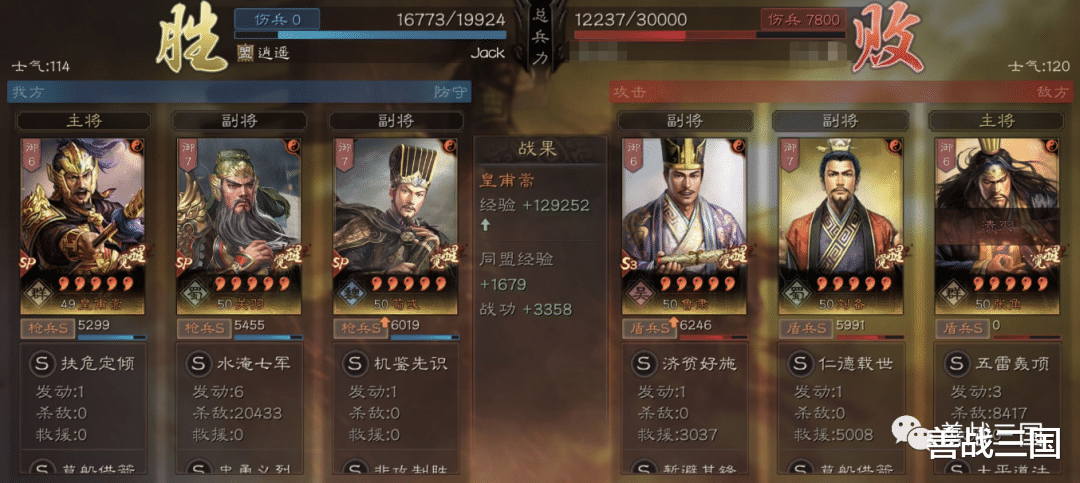
Task: Click the S rank icon beside 济贫好施
Action: coord(643,363)
